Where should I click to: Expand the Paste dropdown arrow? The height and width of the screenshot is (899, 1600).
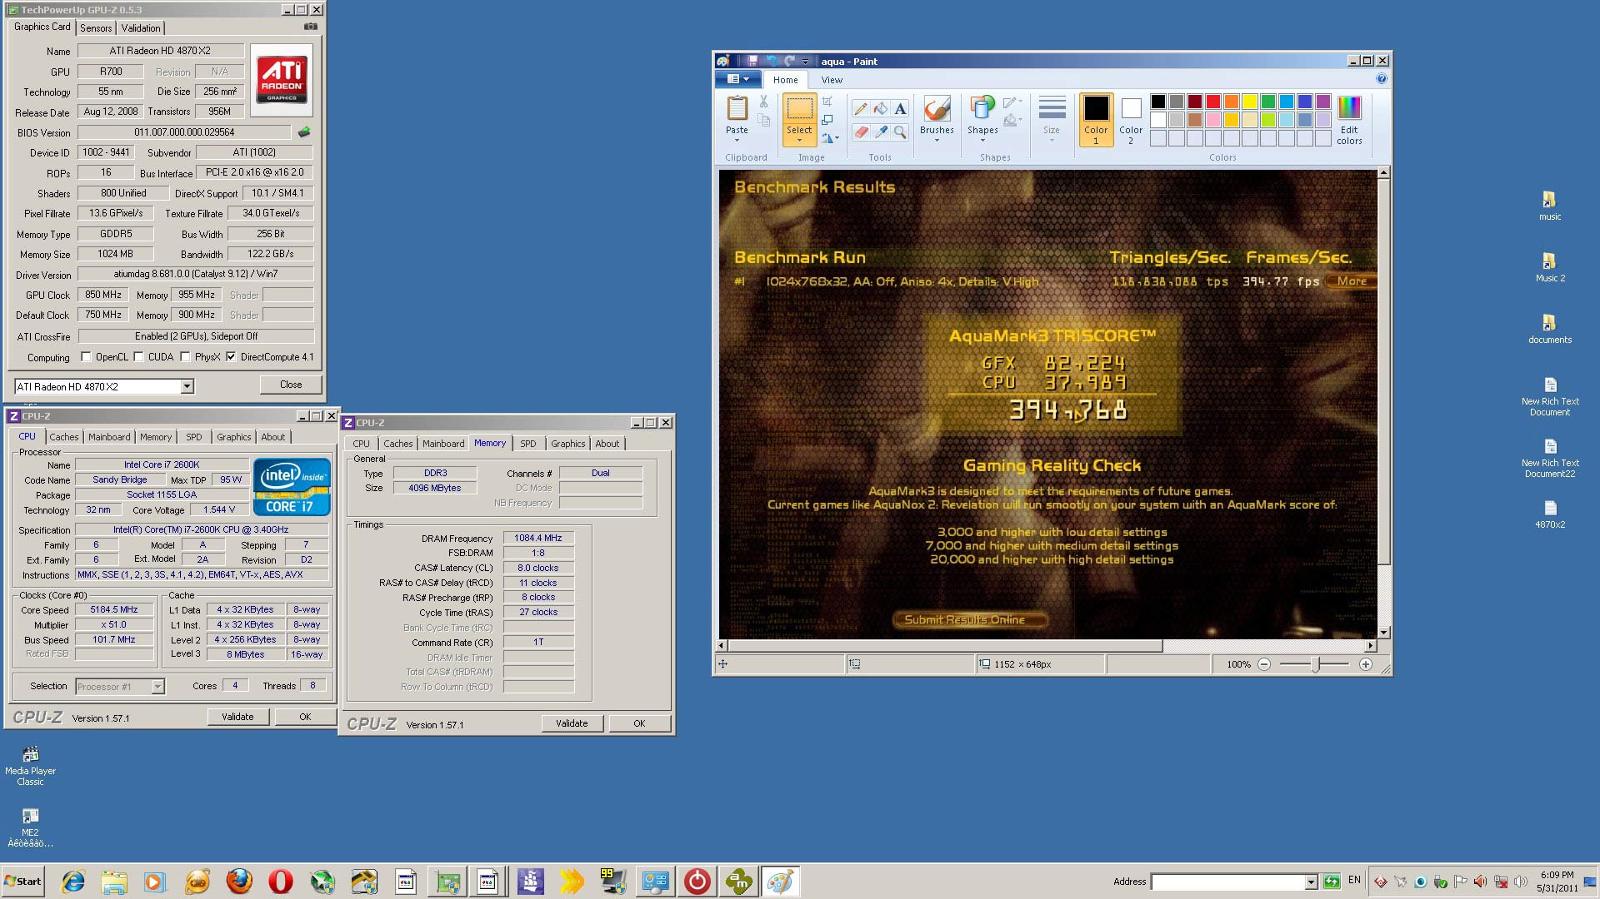[x=737, y=141]
